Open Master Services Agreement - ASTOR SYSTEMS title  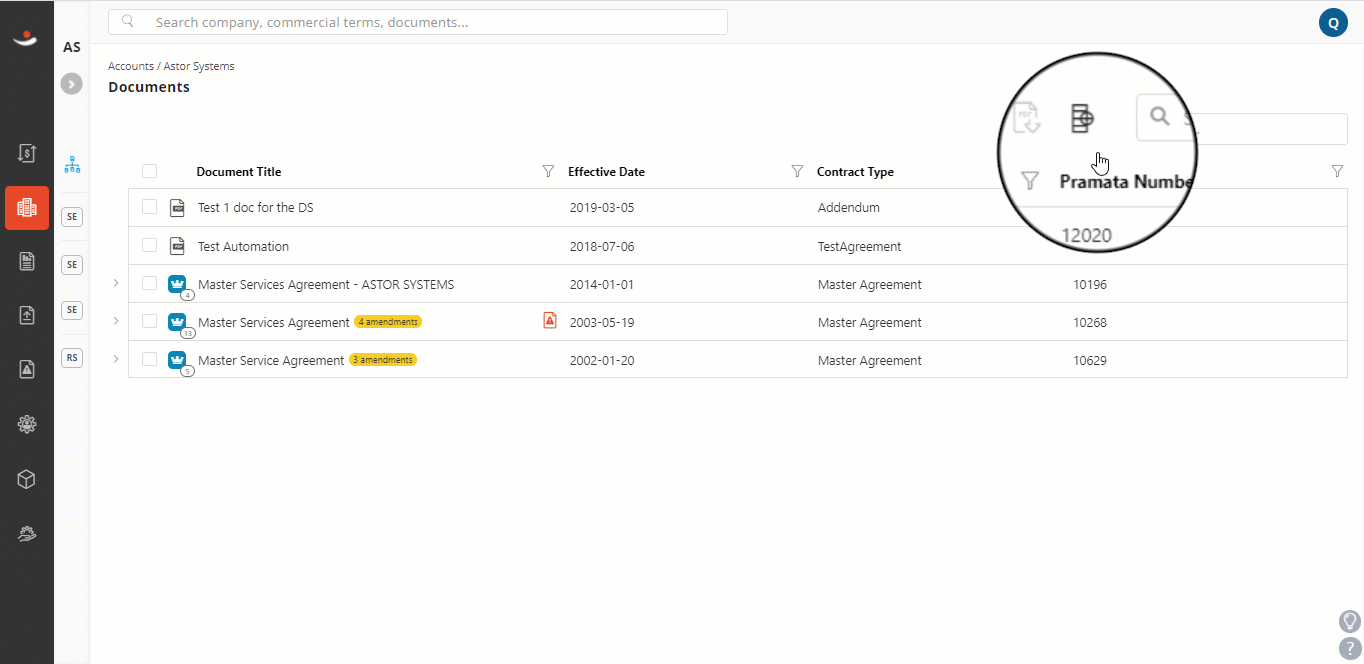point(326,284)
